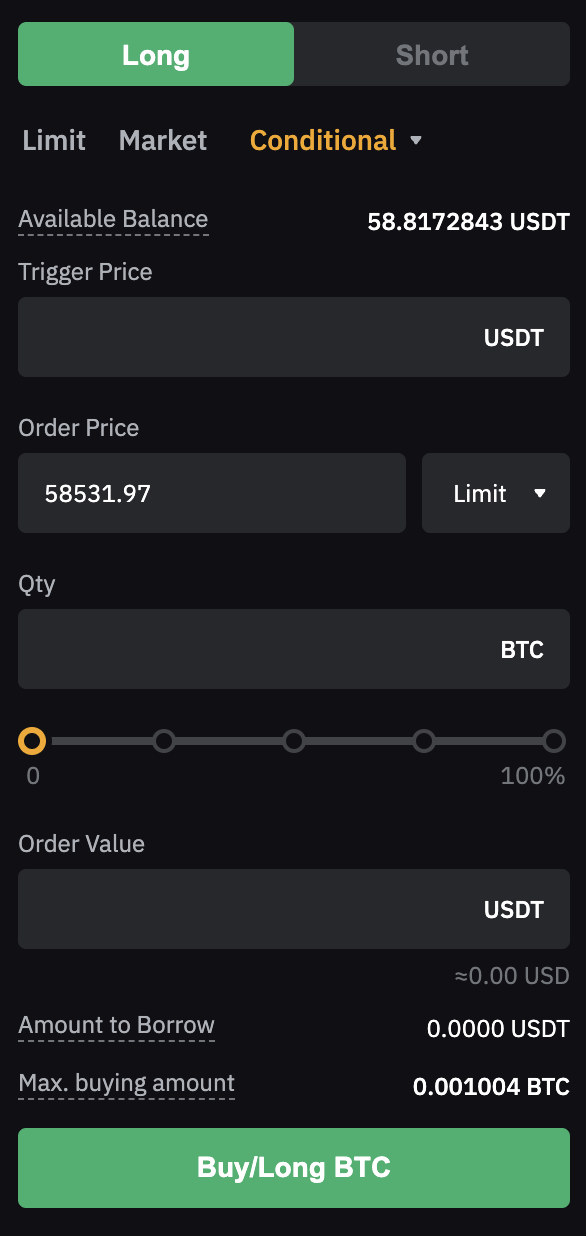Click the Available Balance underlined label

click(113, 219)
